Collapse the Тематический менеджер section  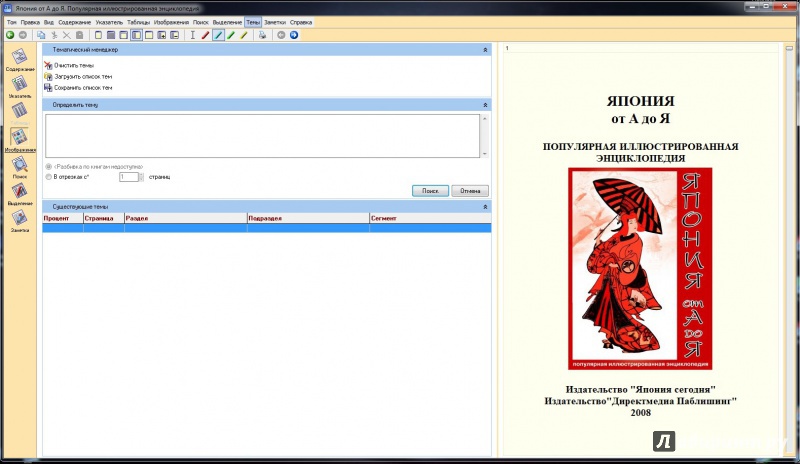click(x=485, y=50)
